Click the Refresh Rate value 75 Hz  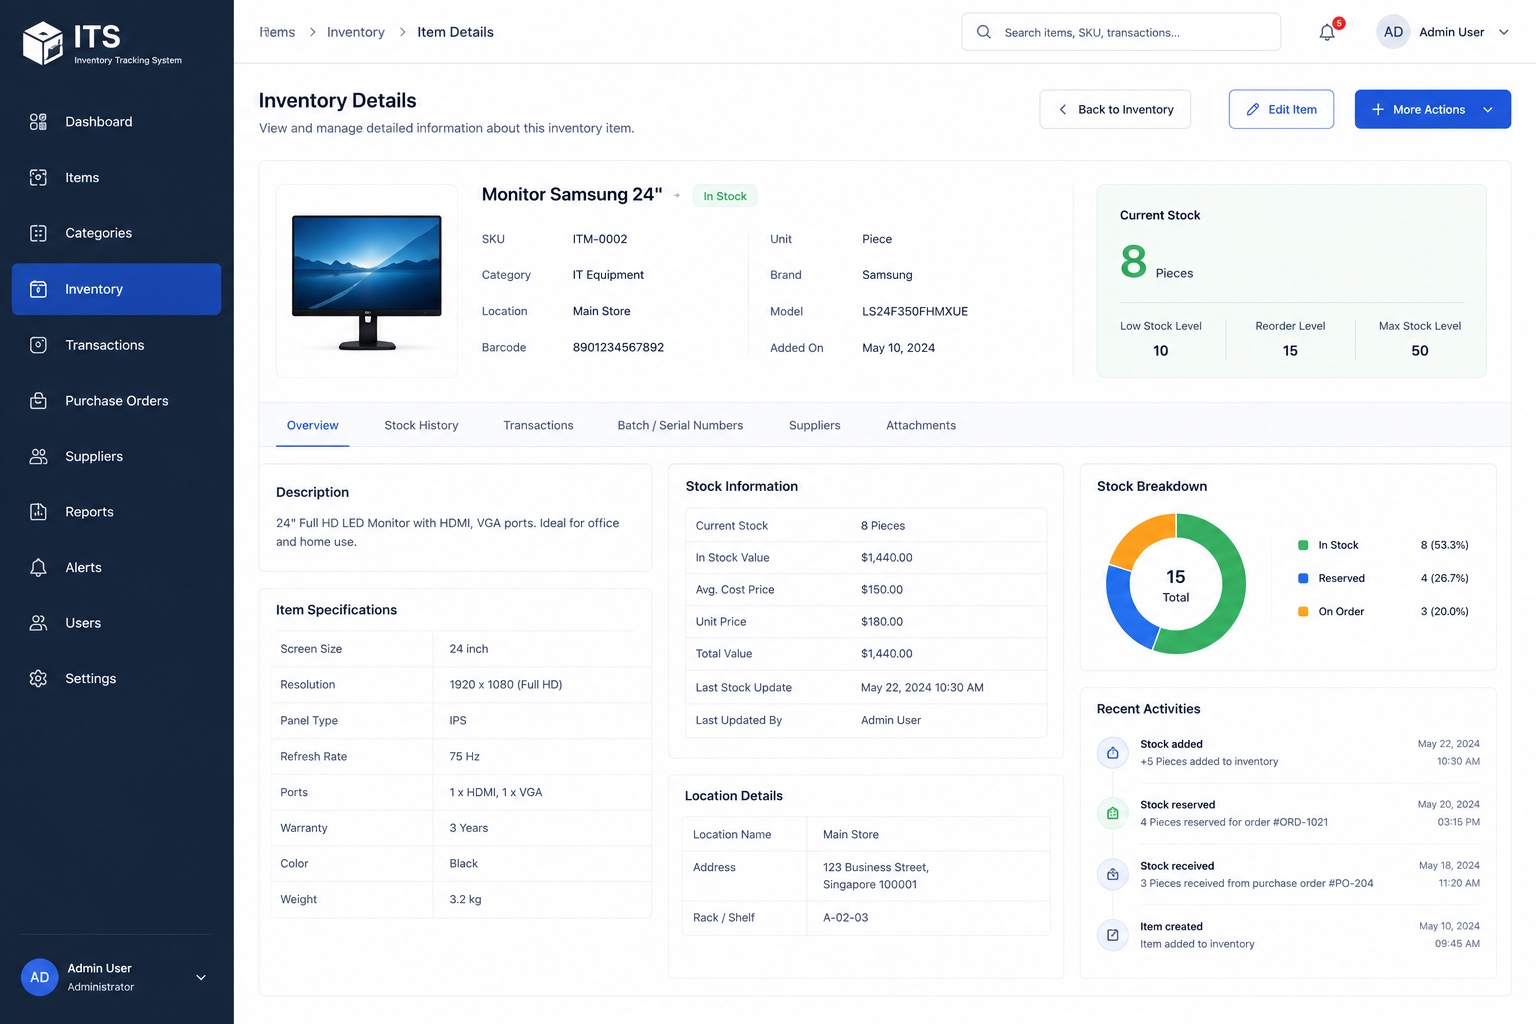click(465, 757)
